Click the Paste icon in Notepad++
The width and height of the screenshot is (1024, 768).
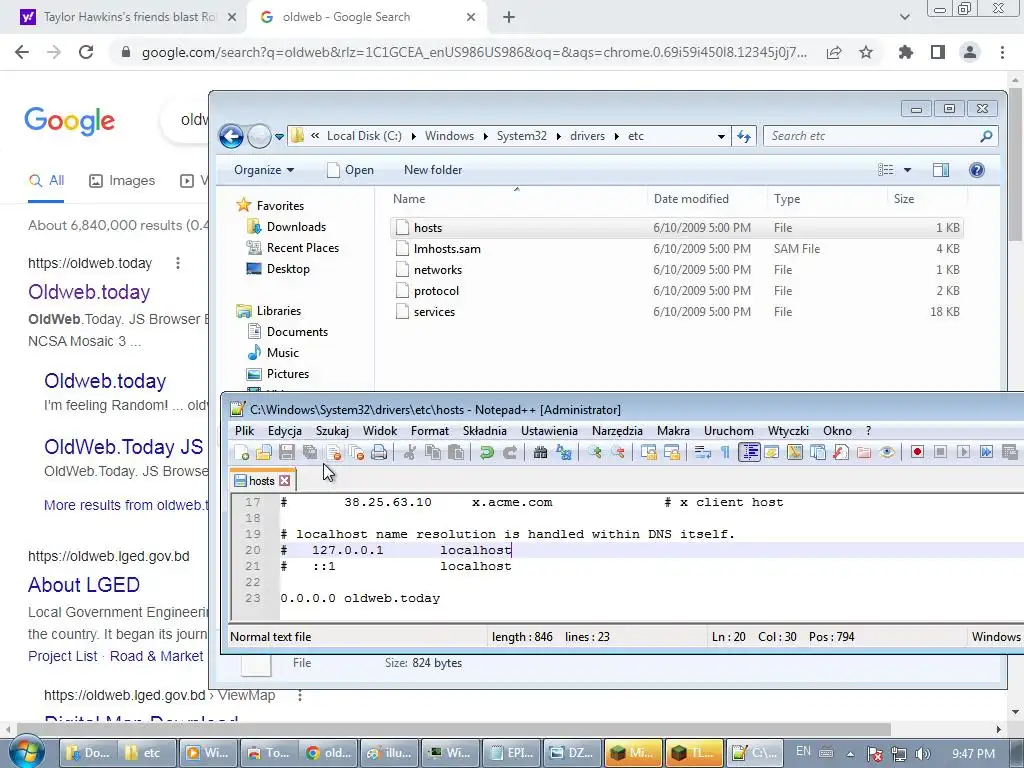pos(456,452)
